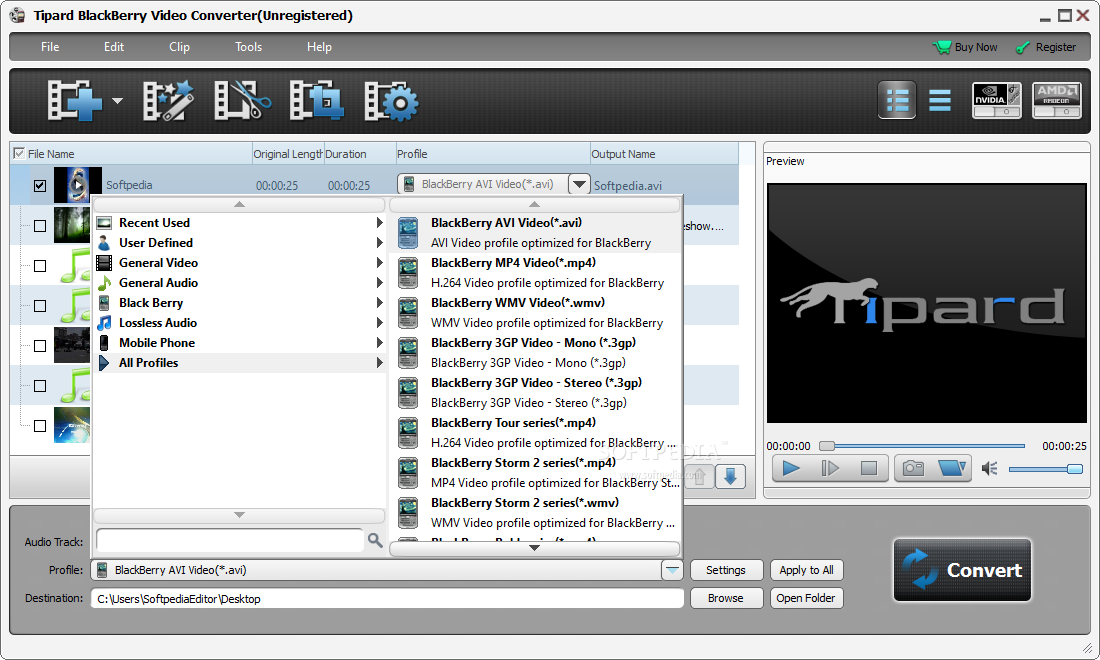
Task: Open the Help menu
Action: pyautogui.click(x=319, y=47)
